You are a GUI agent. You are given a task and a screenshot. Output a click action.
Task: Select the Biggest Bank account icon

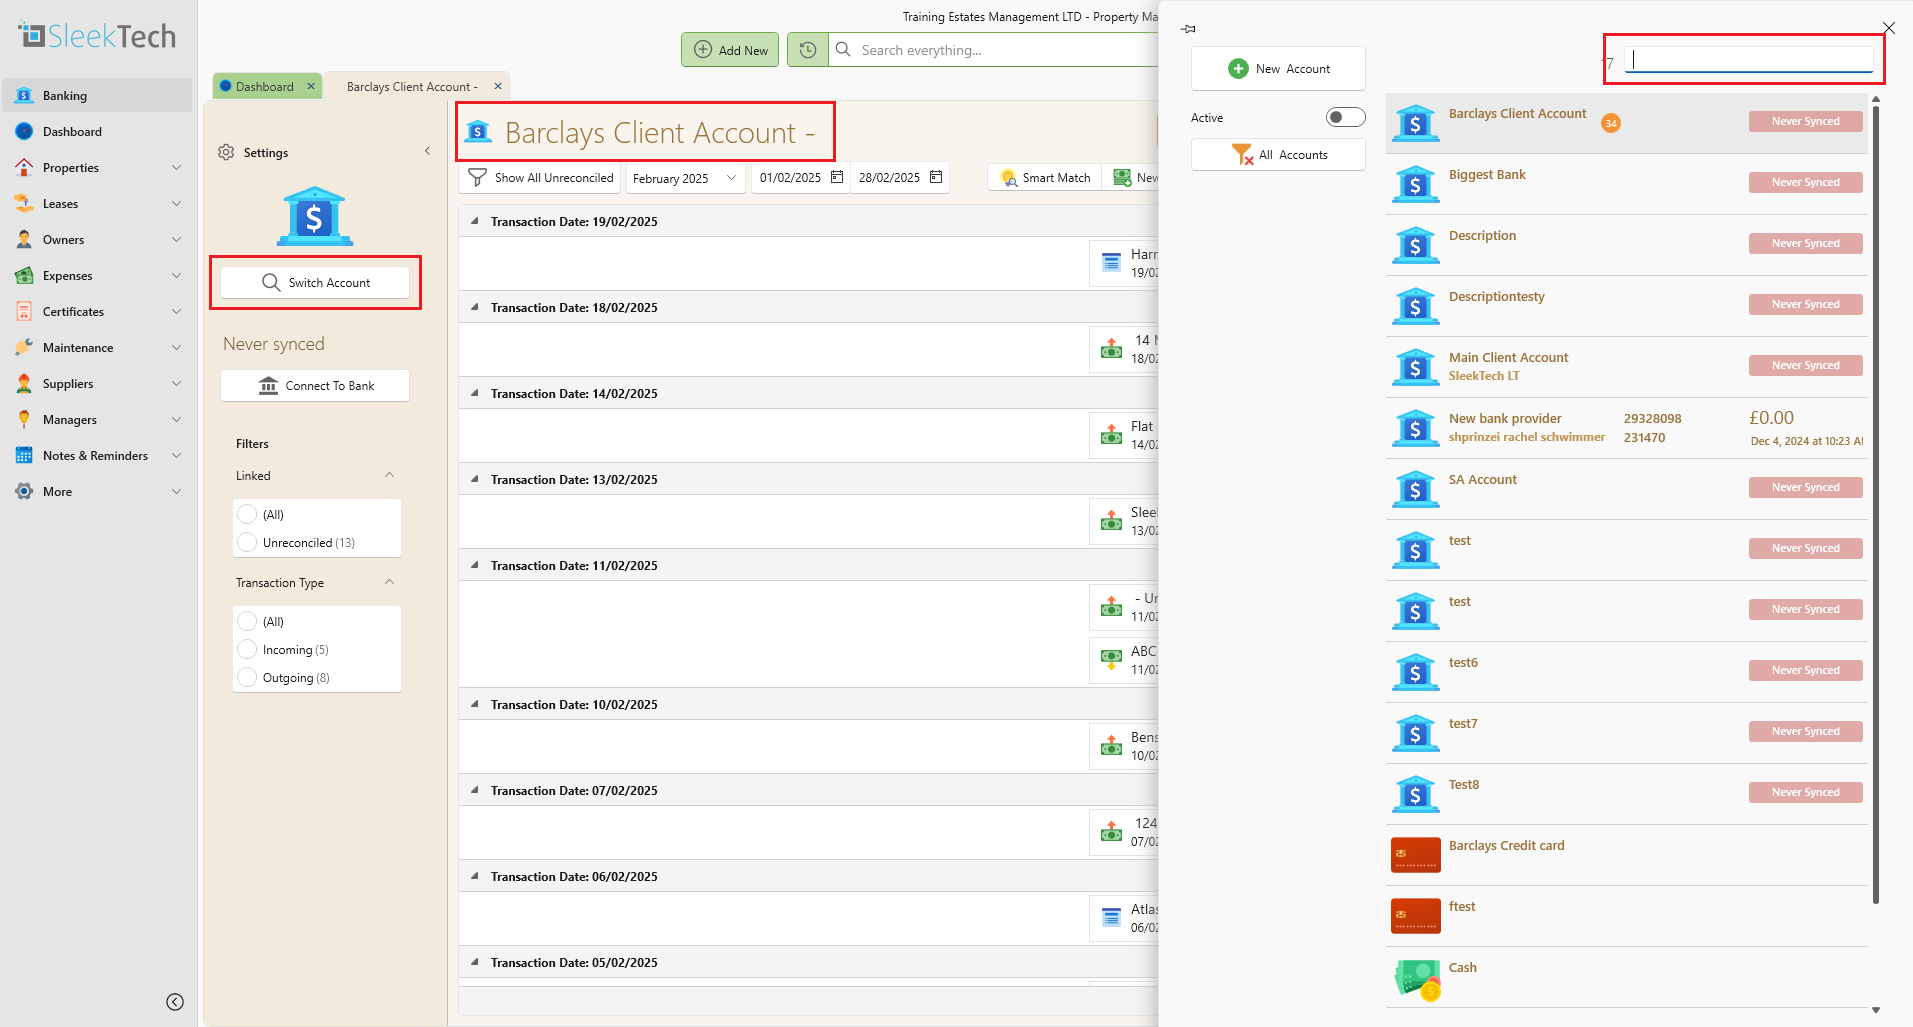pos(1415,184)
